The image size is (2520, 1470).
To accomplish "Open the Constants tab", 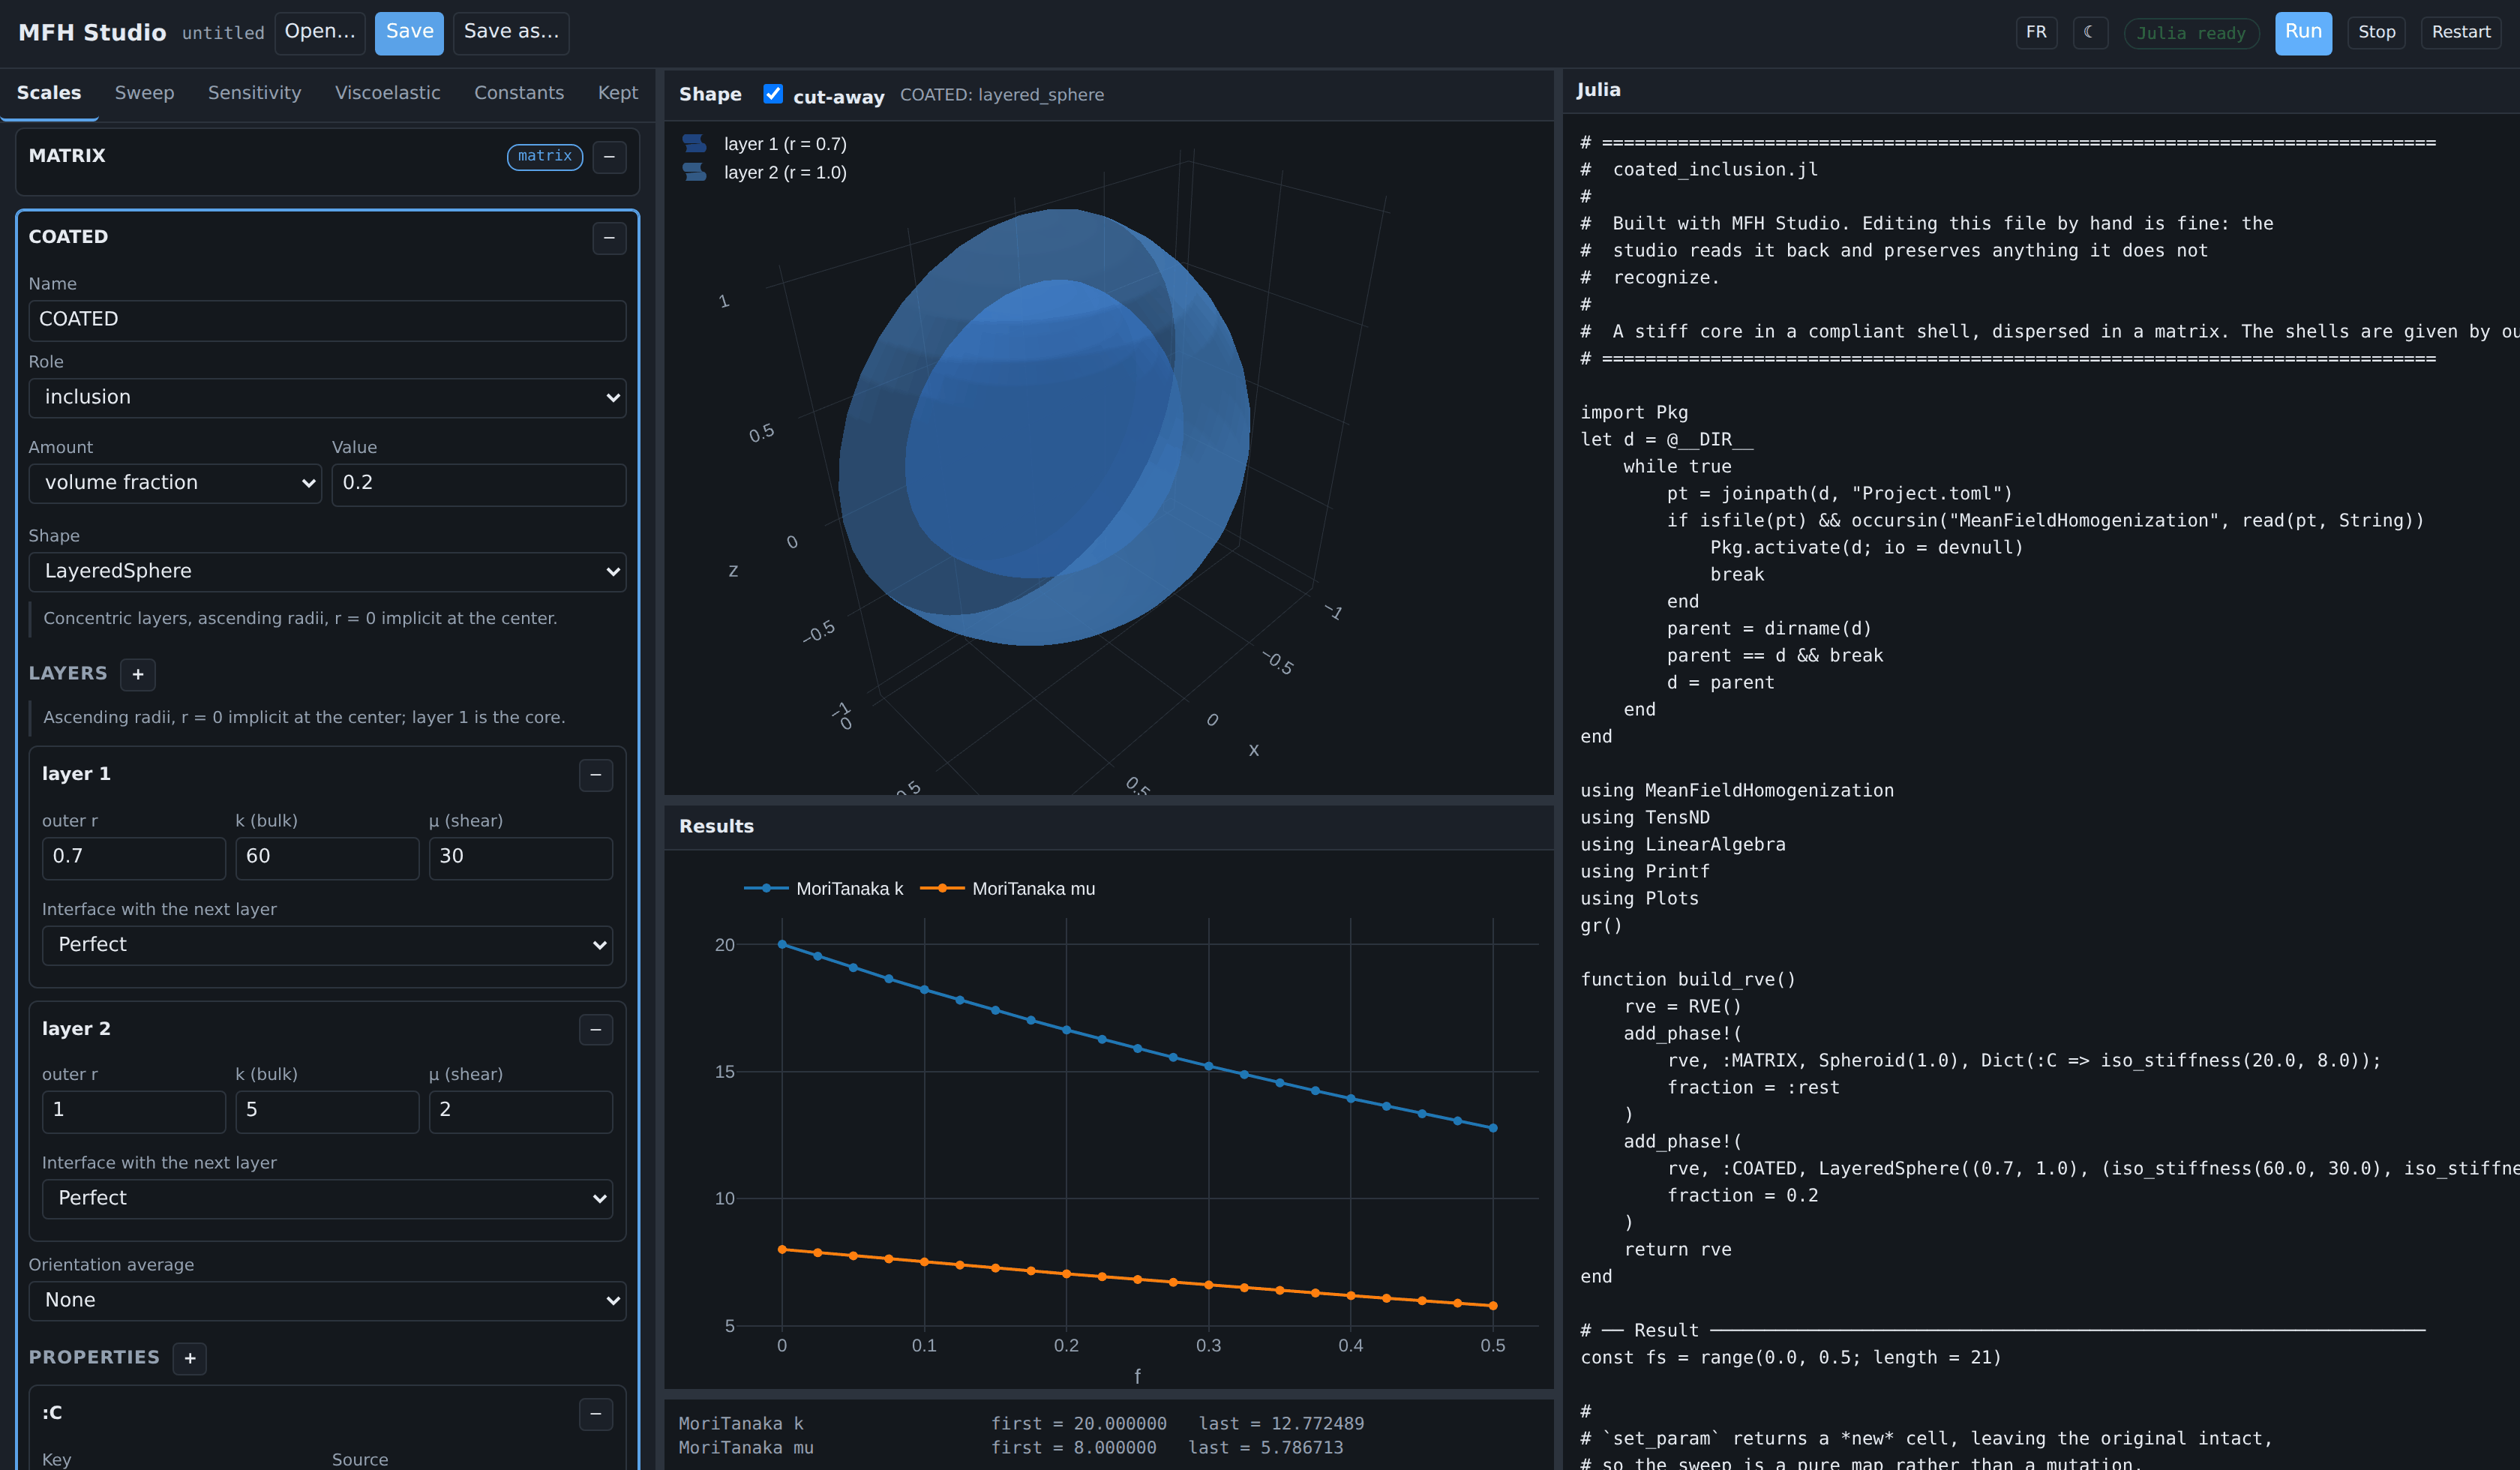I will click(x=519, y=93).
